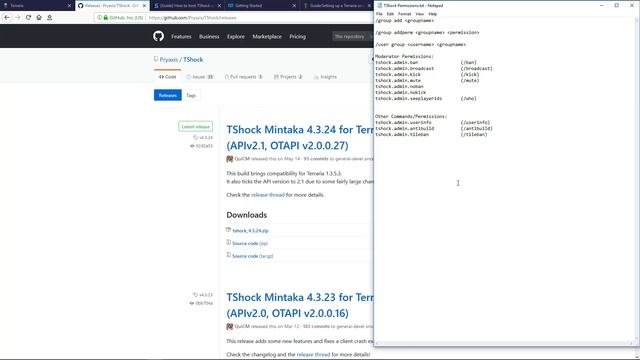Open Pricing in GitHub header
Viewport: 640px width, 360px height.
tap(298, 36)
